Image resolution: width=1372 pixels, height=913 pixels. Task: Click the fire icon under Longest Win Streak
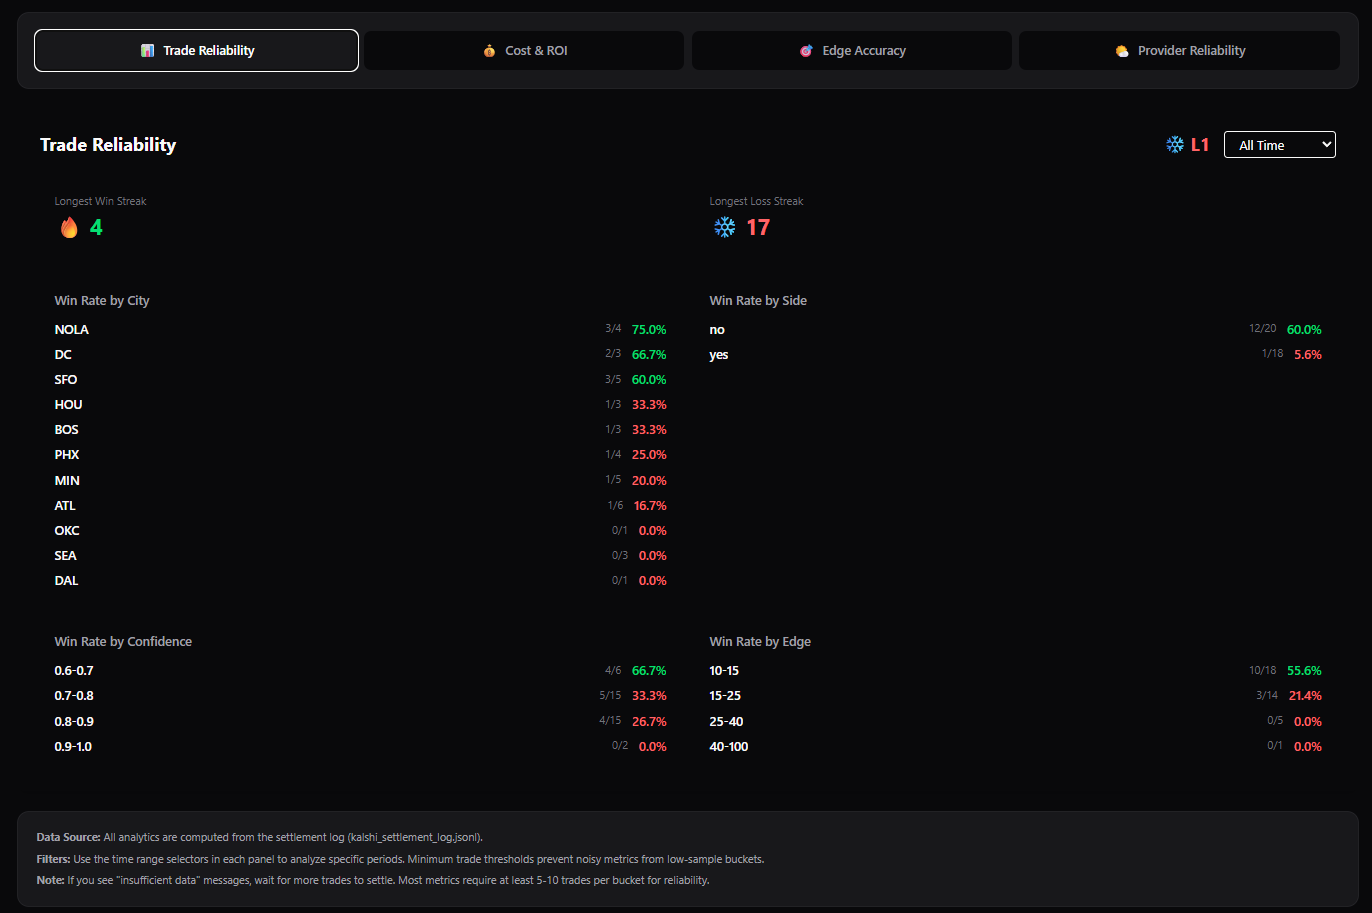(68, 227)
